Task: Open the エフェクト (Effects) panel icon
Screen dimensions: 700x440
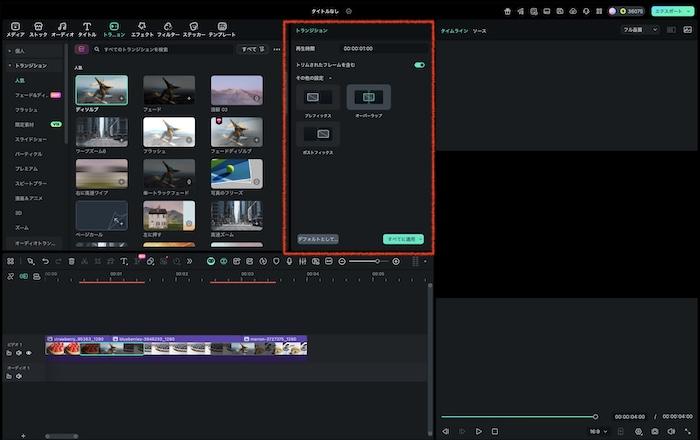Action: coord(142,25)
